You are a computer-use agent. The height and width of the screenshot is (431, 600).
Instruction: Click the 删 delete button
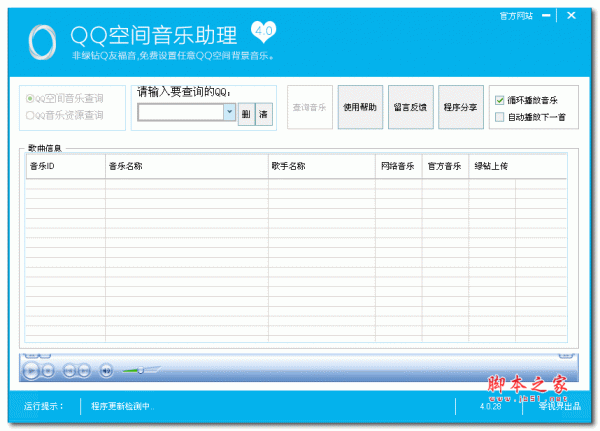coord(246,114)
